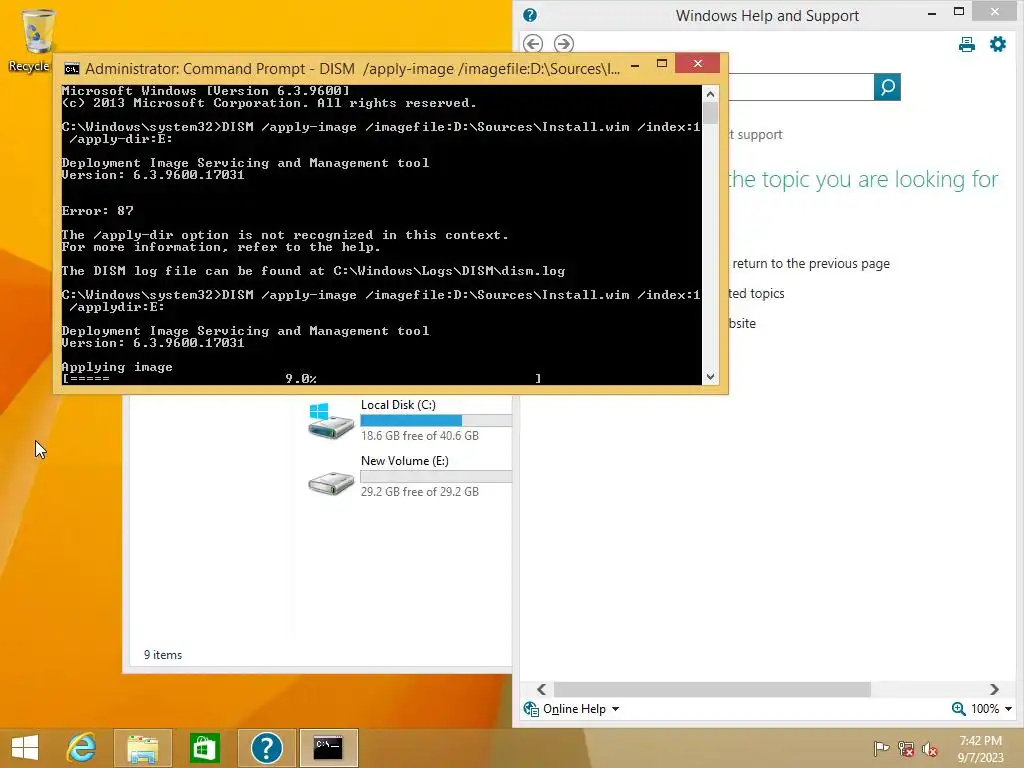Click the Online Help globe icon
Screen dimensions: 1024x768
(531, 709)
